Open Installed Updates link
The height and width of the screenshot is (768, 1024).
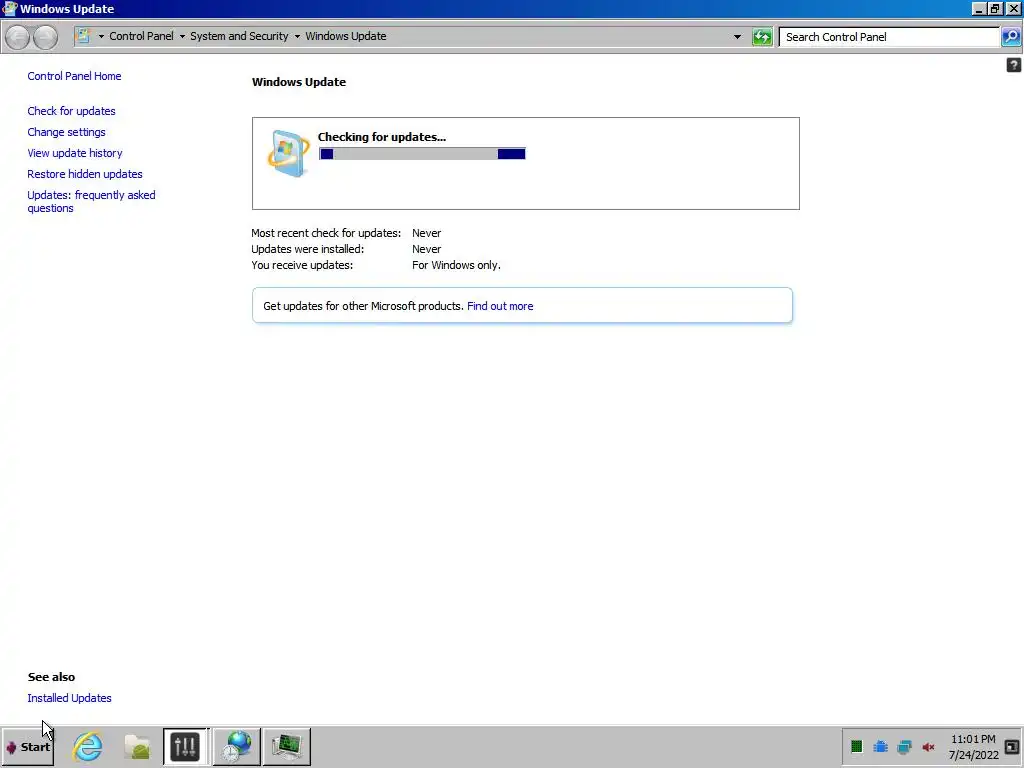pyautogui.click(x=69, y=697)
